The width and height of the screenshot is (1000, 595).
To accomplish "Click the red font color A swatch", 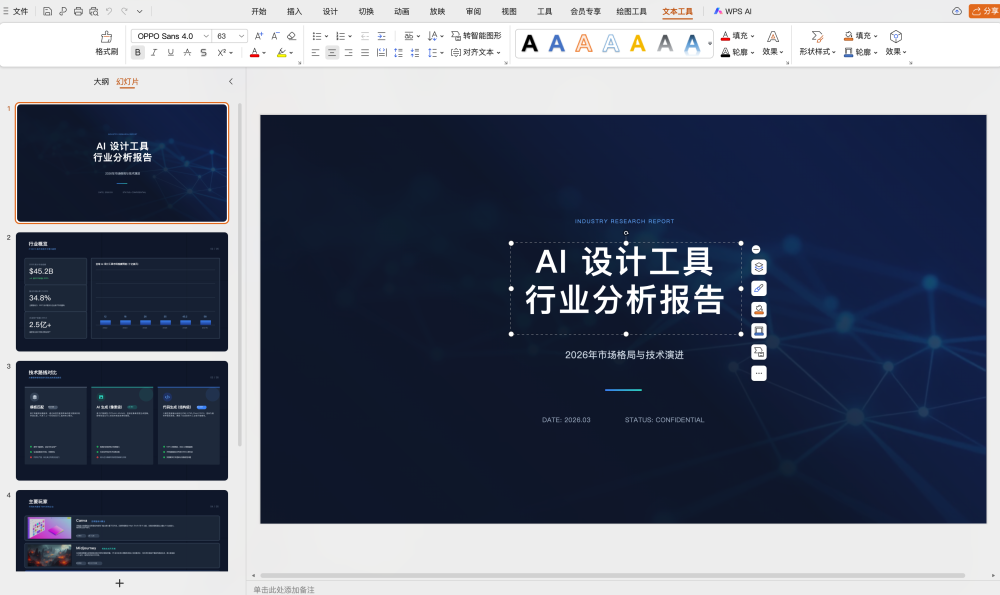I will [254, 53].
